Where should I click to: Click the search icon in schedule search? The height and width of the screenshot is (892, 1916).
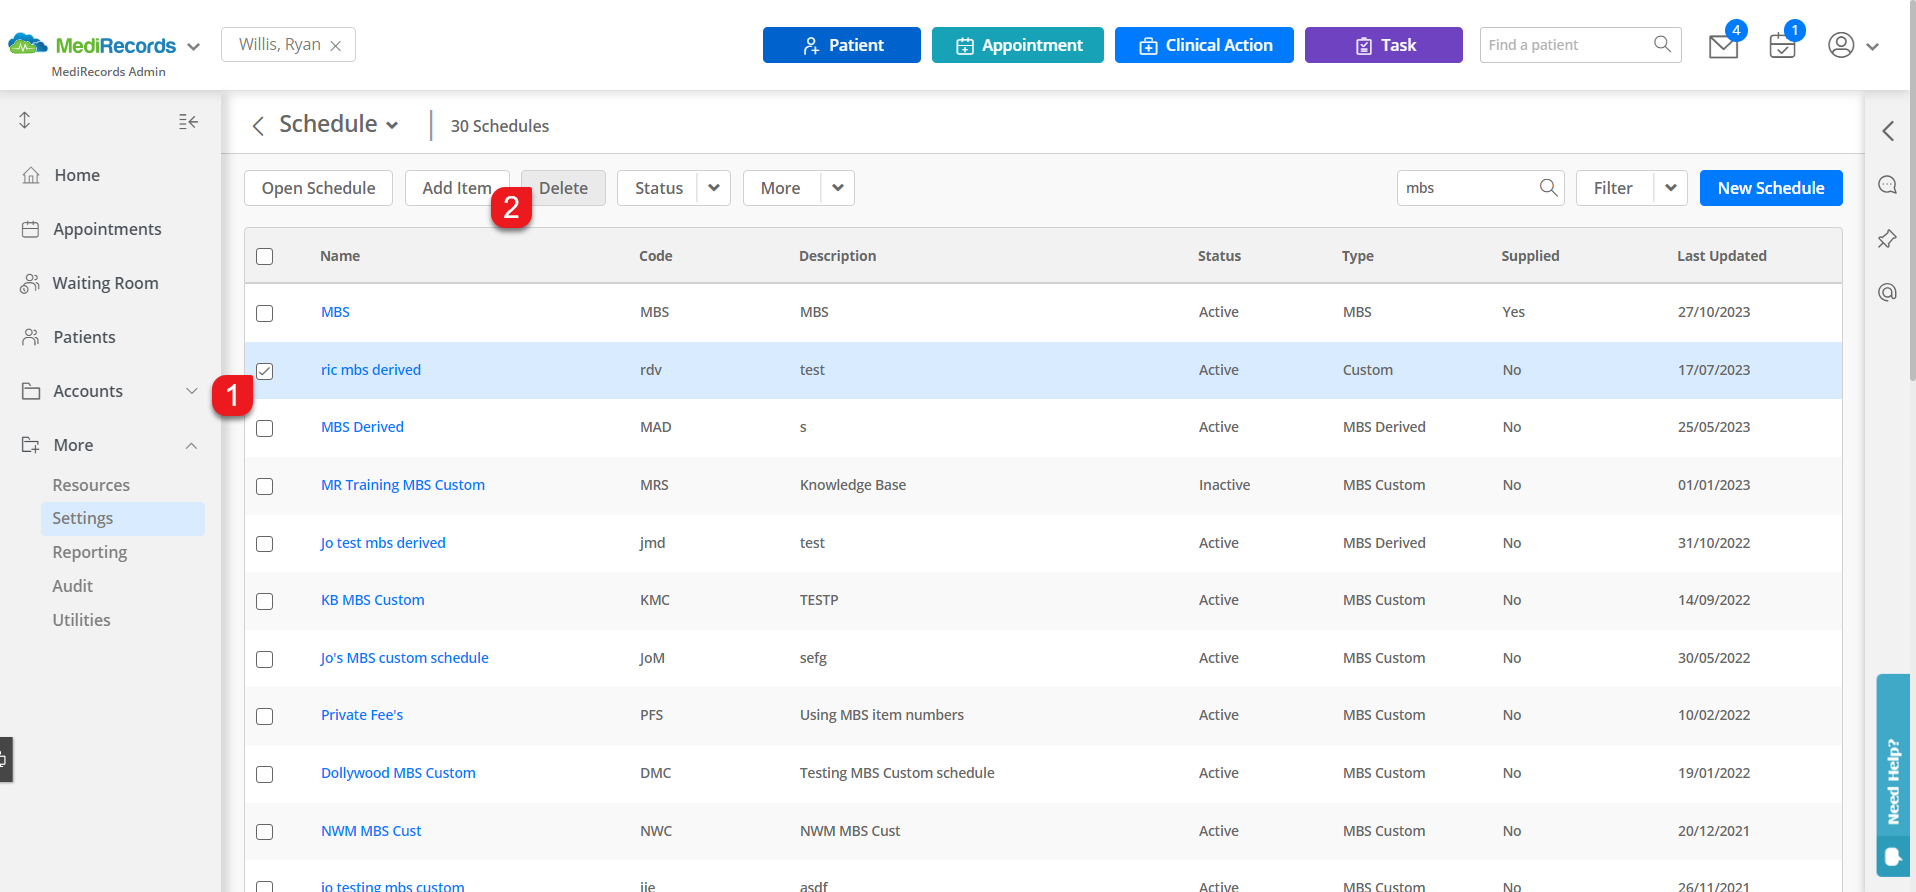tap(1548, 187)
